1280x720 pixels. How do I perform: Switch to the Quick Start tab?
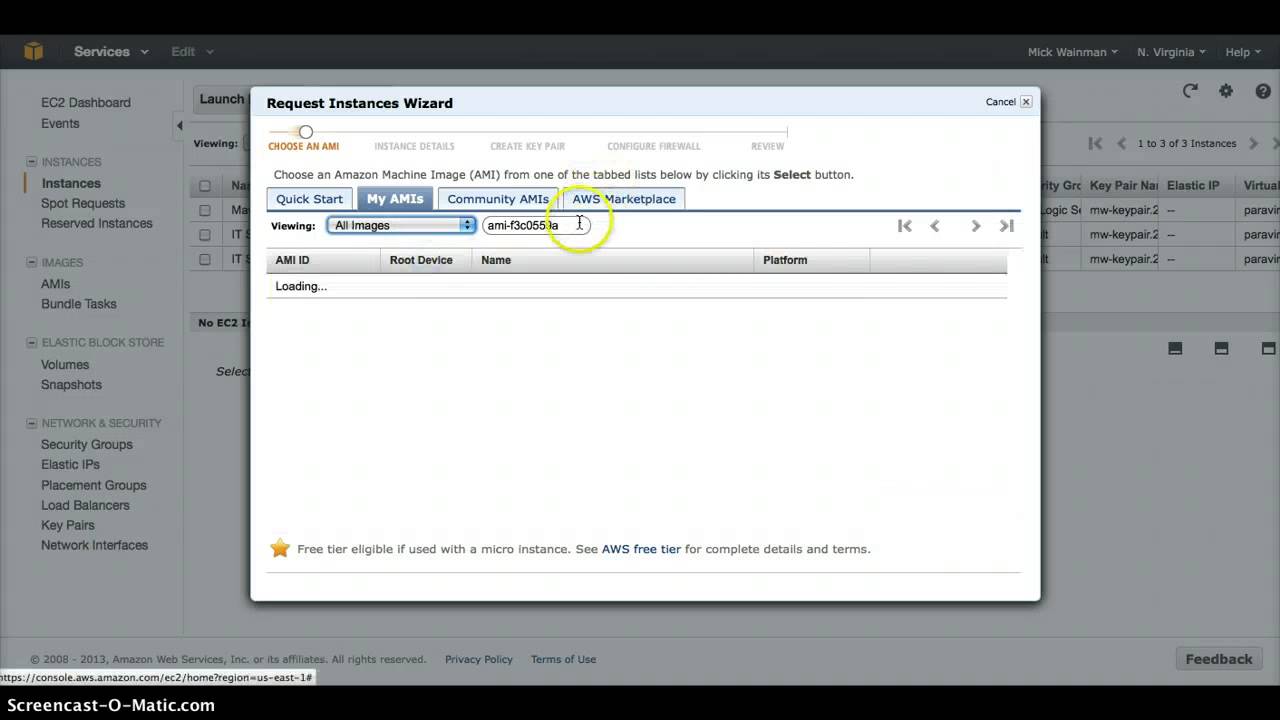click(309, 198)
